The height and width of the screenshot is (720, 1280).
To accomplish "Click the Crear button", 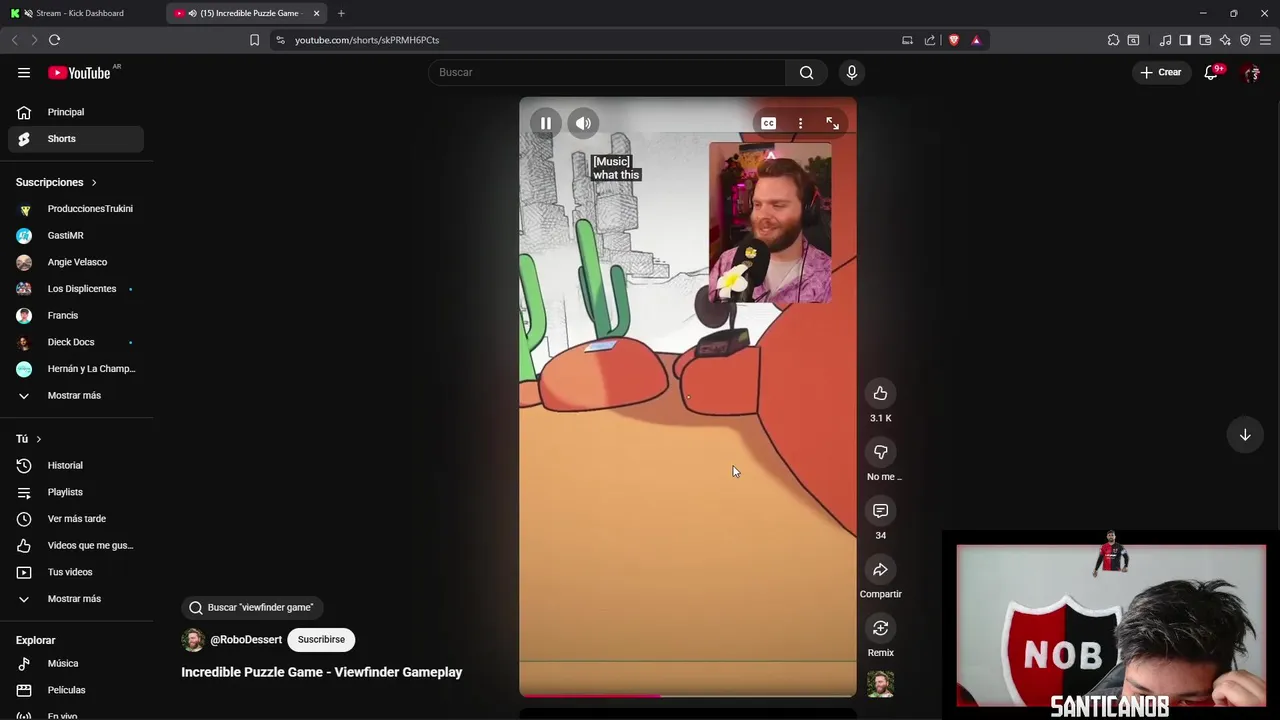I will [x=1161, y=72].
